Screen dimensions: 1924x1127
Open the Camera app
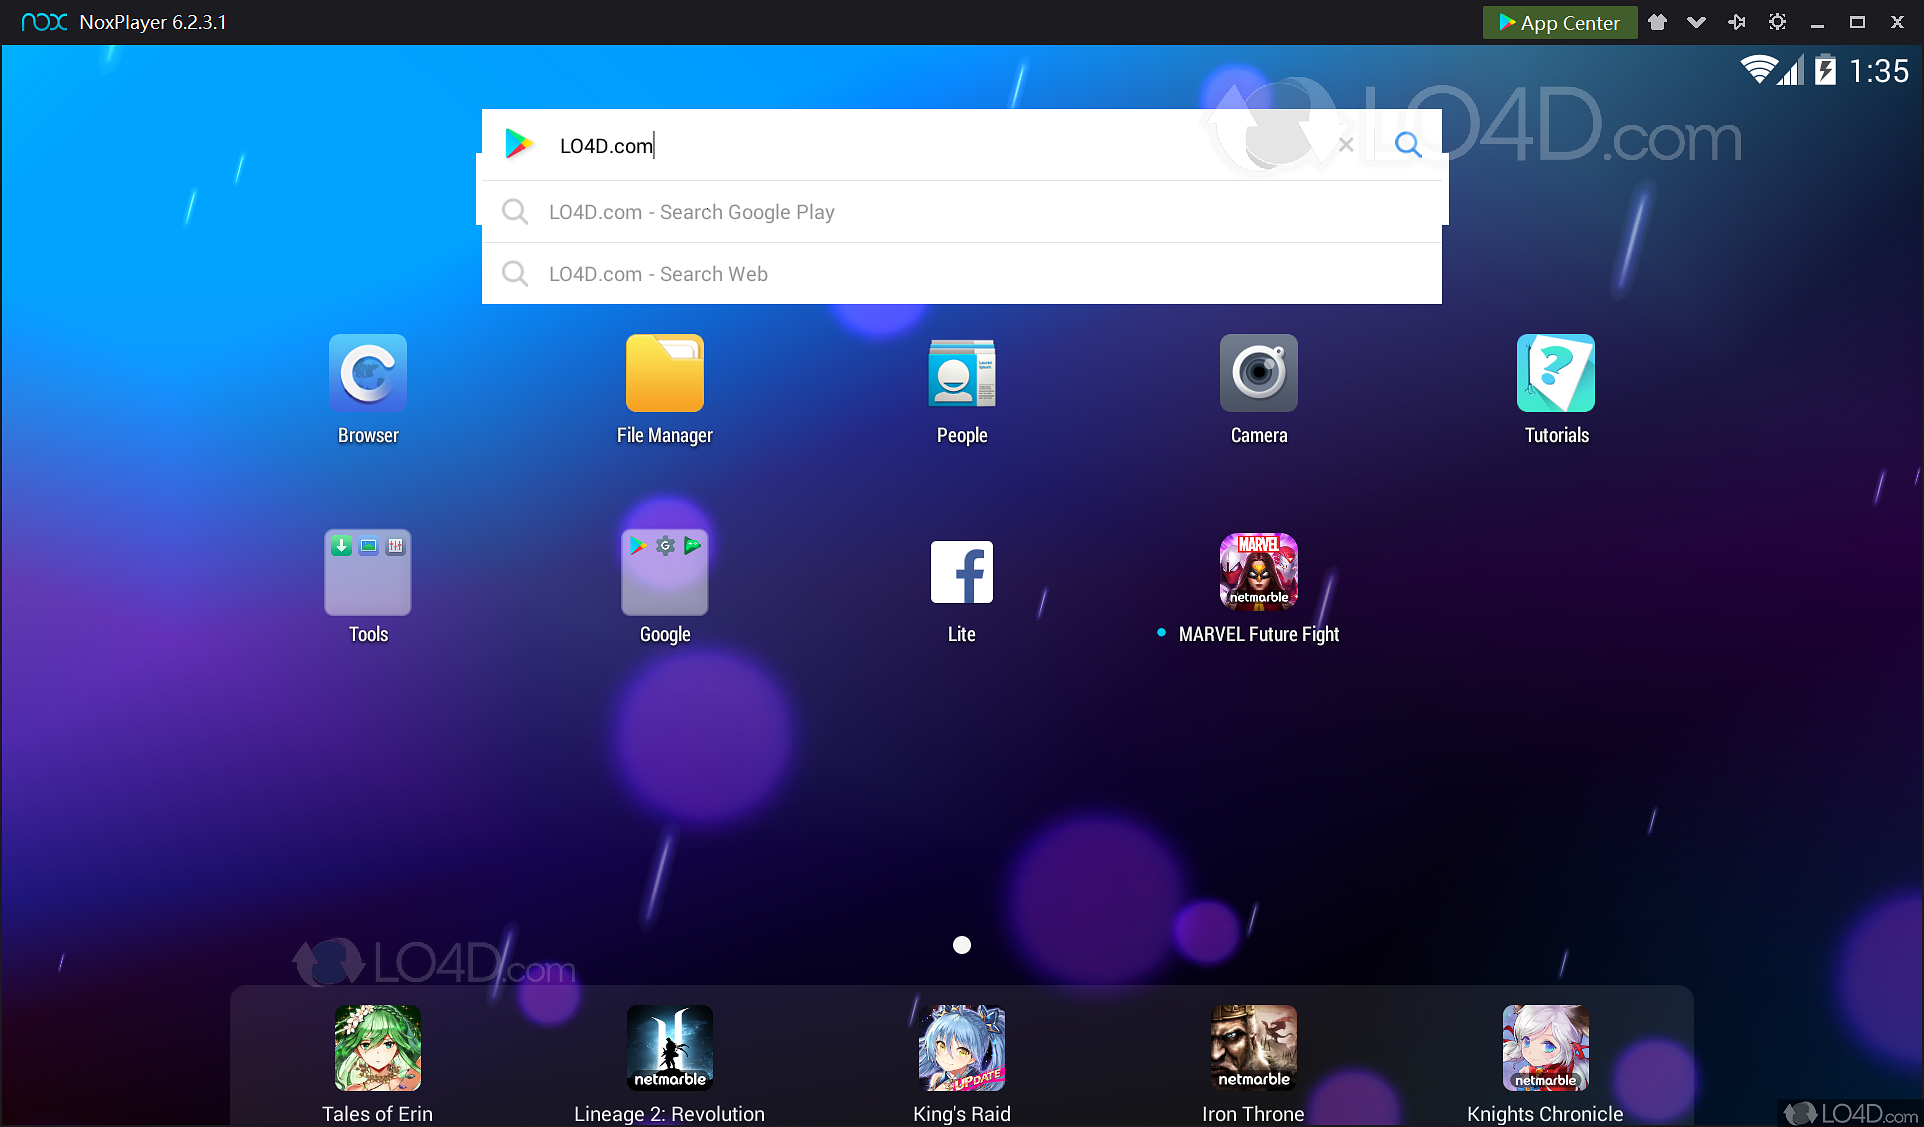tap(1258, 374)
